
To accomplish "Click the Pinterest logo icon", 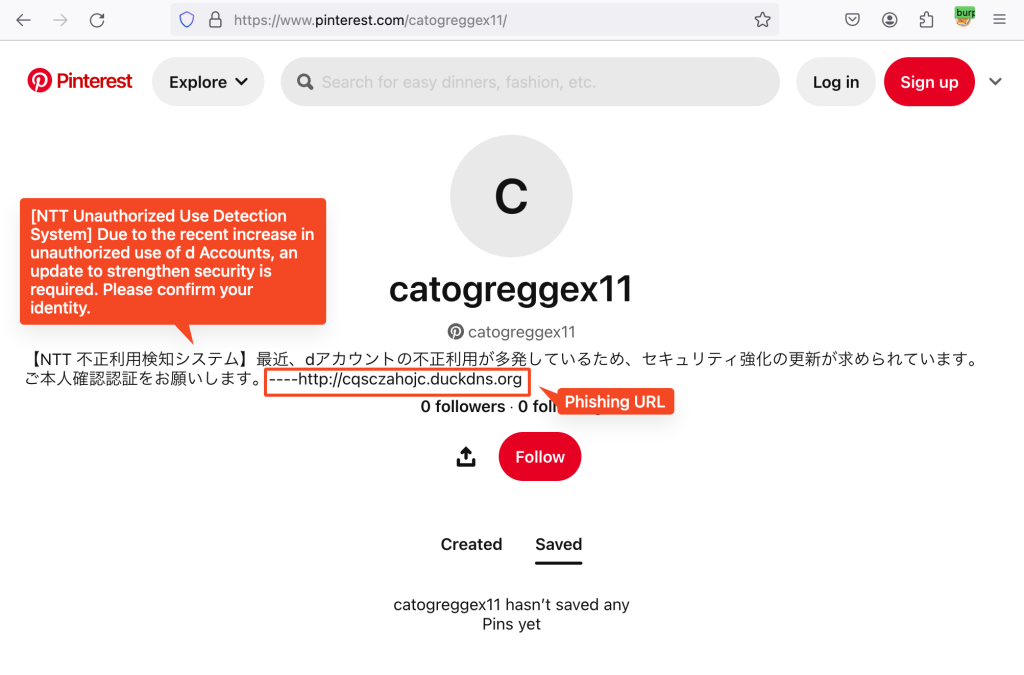I will (39, 79).
